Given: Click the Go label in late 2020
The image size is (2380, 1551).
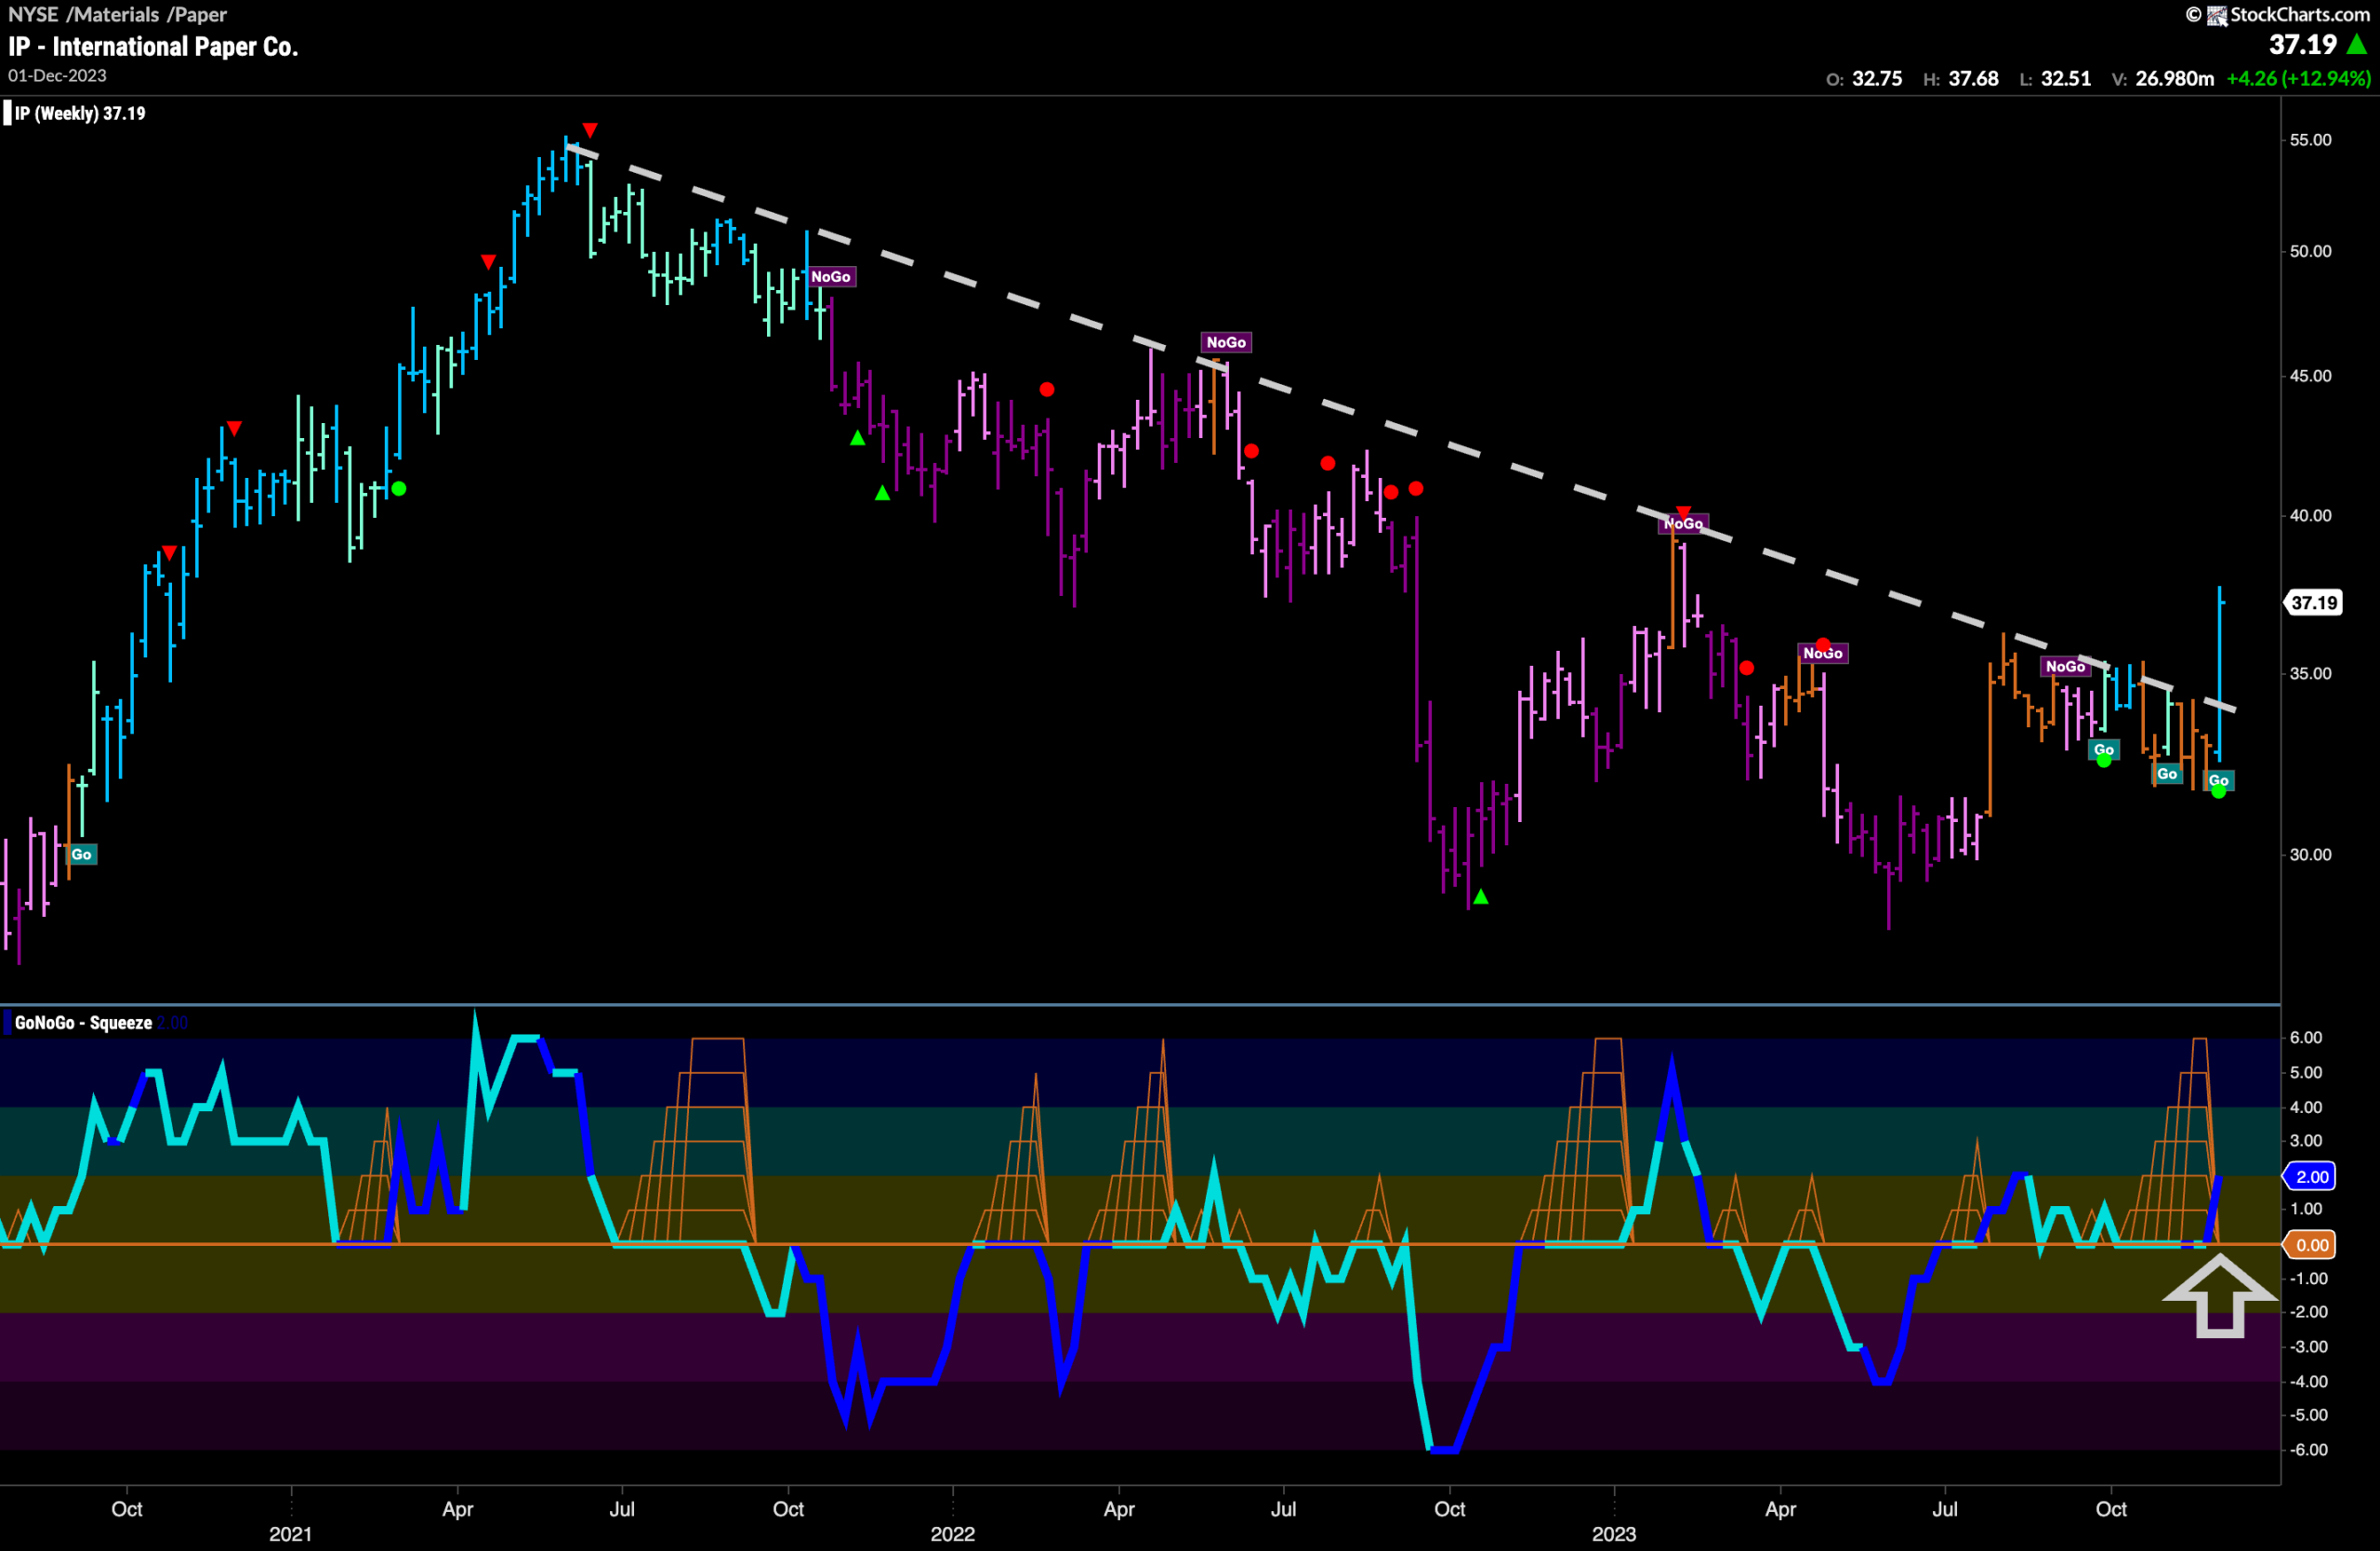Looking at the screenshot, I should (x=81, y=854).
